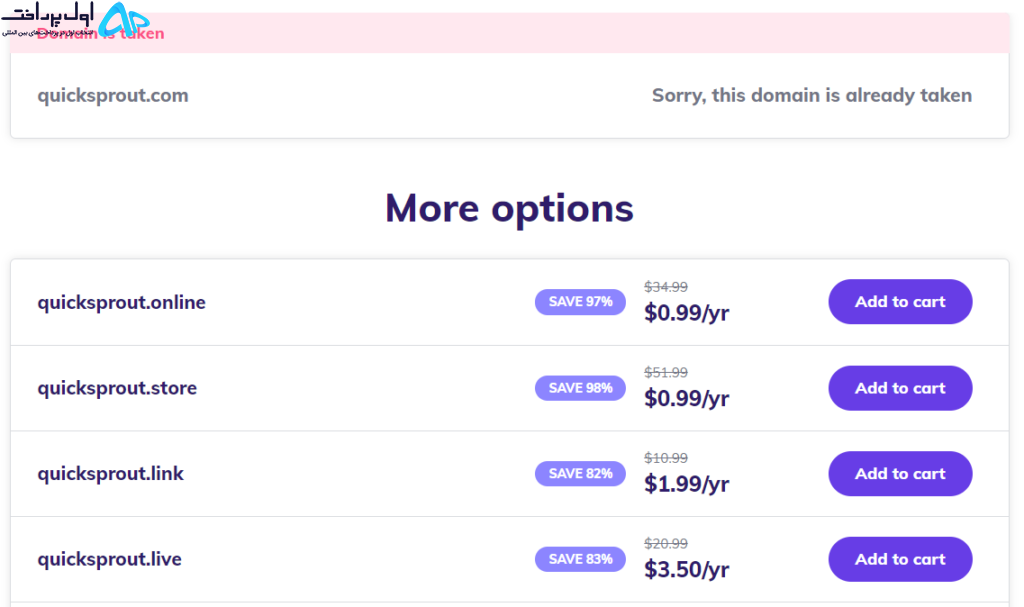This screenshot has height=607, width=1024.
Task: Click the Persian logo text watermark
Action: tap(48, 19)
